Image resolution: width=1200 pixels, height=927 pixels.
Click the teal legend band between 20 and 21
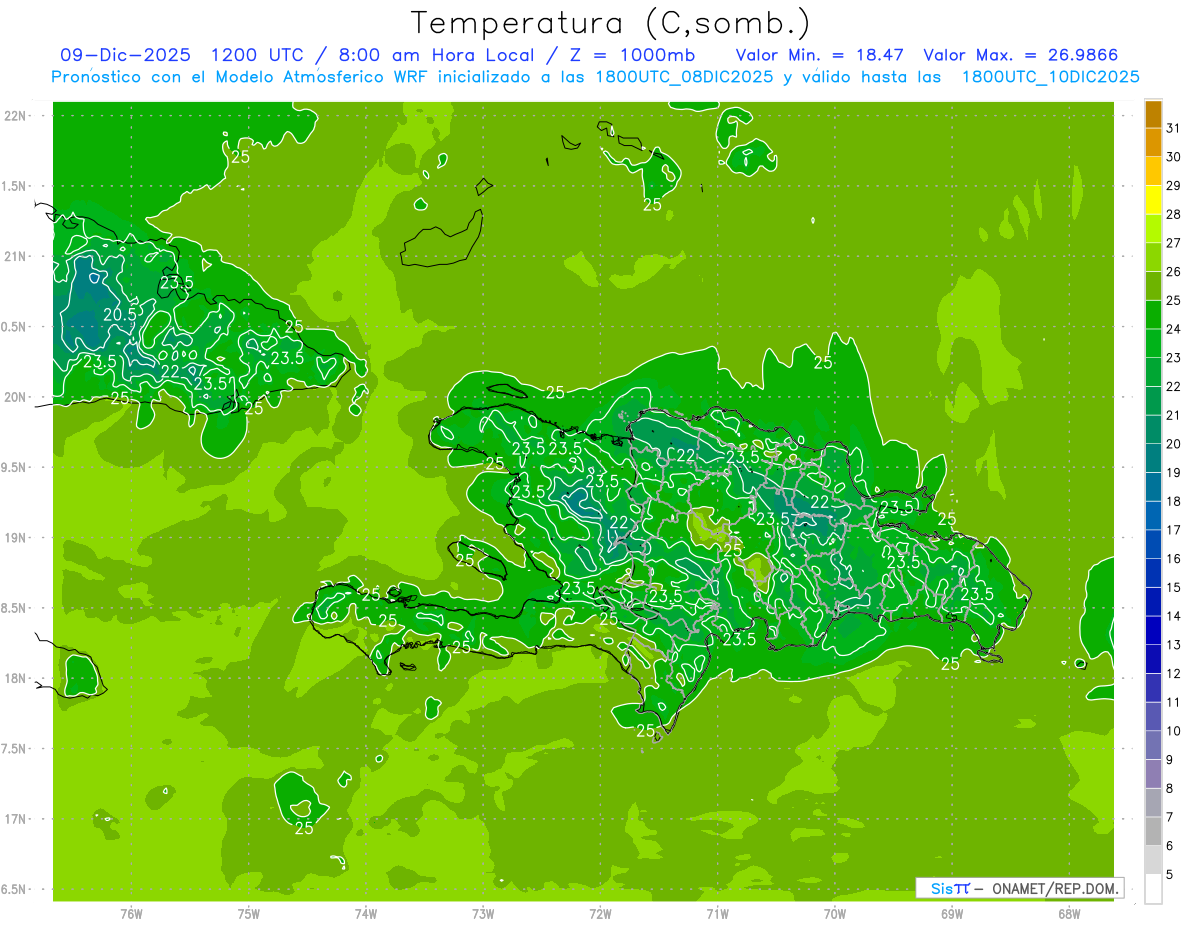pyautogui.click(x=1153, y=429)
